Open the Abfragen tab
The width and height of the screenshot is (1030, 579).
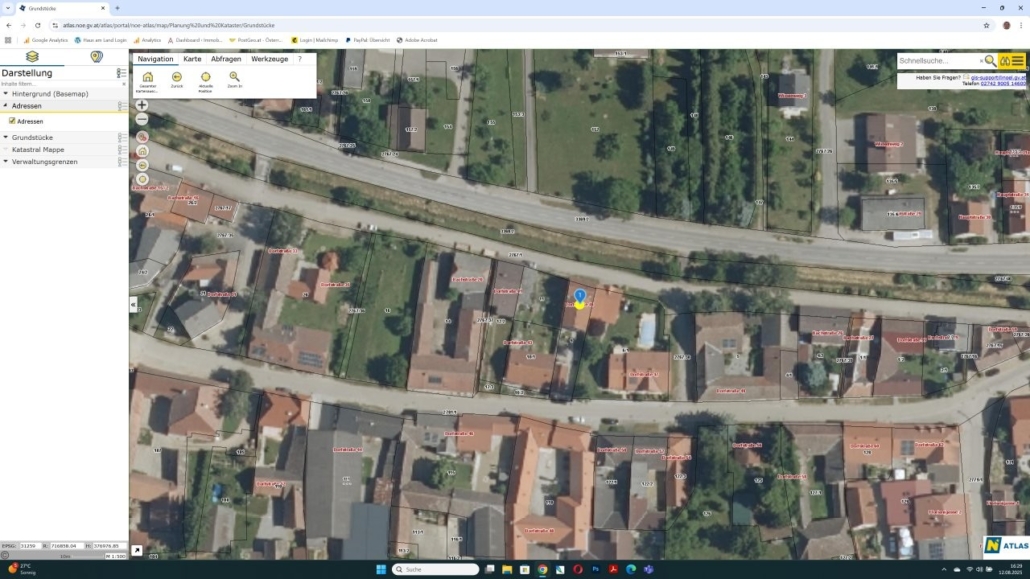click(x=226, y=59)
